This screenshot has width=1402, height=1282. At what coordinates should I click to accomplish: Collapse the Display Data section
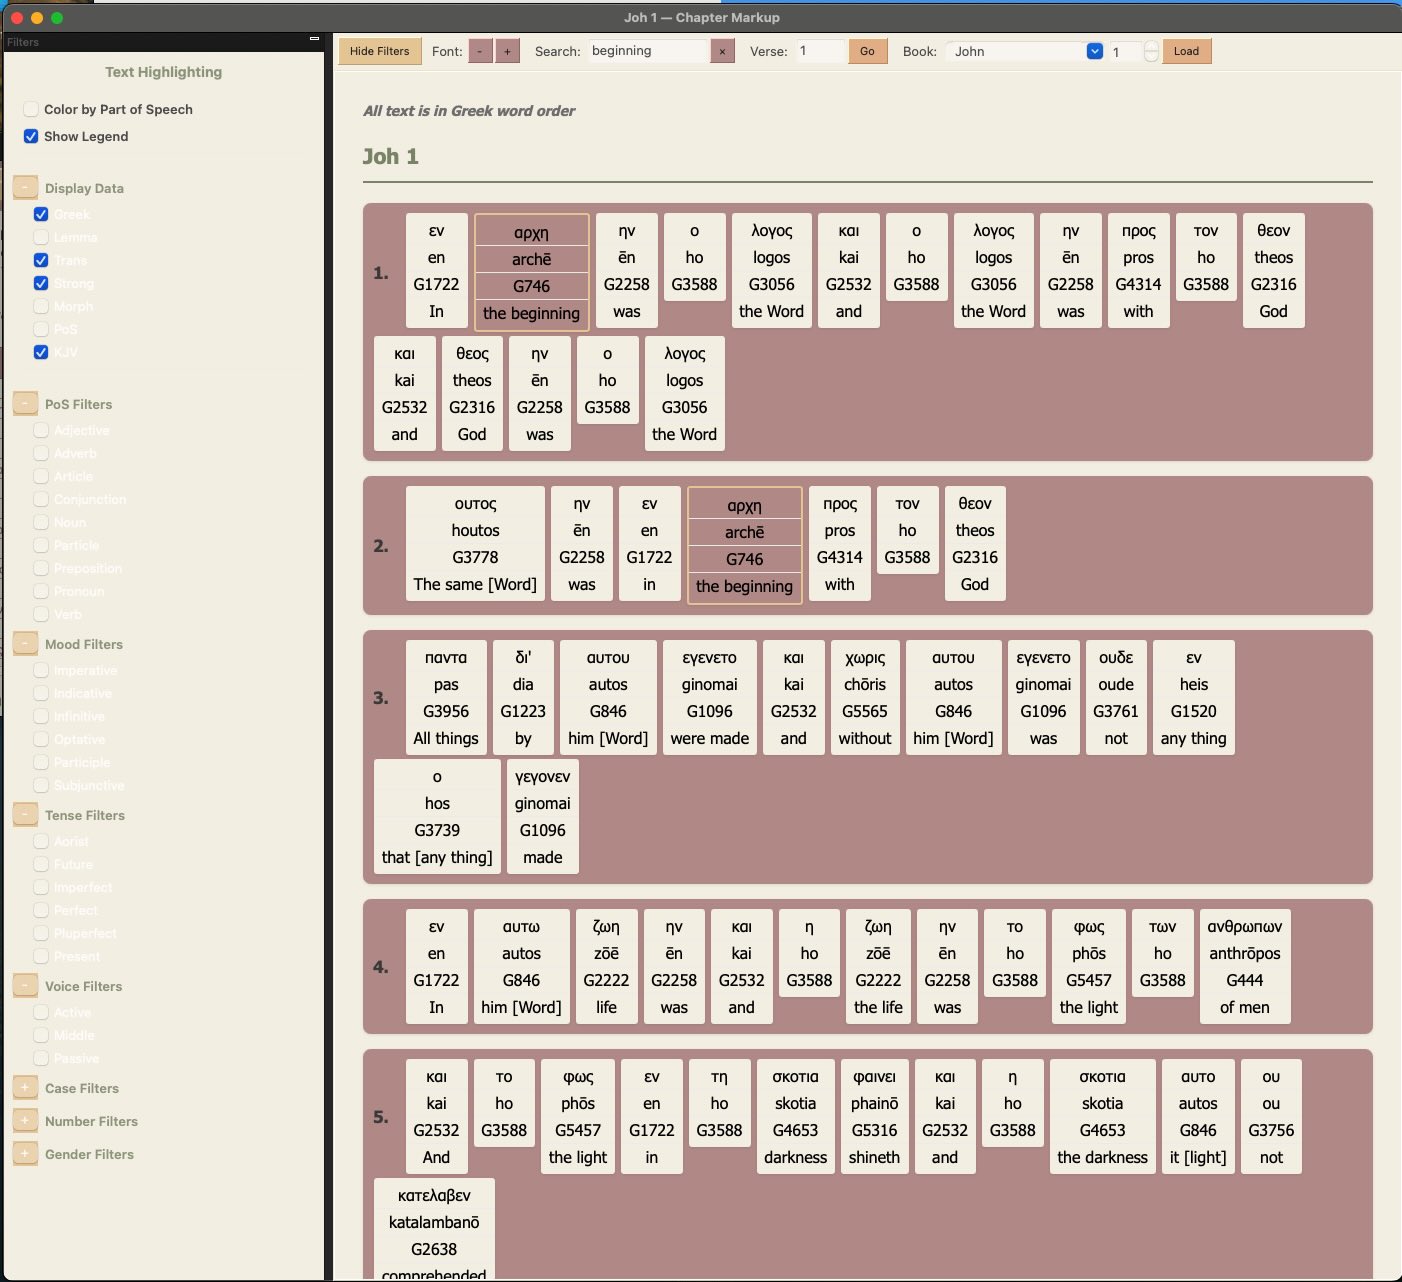tap(25, 187)
